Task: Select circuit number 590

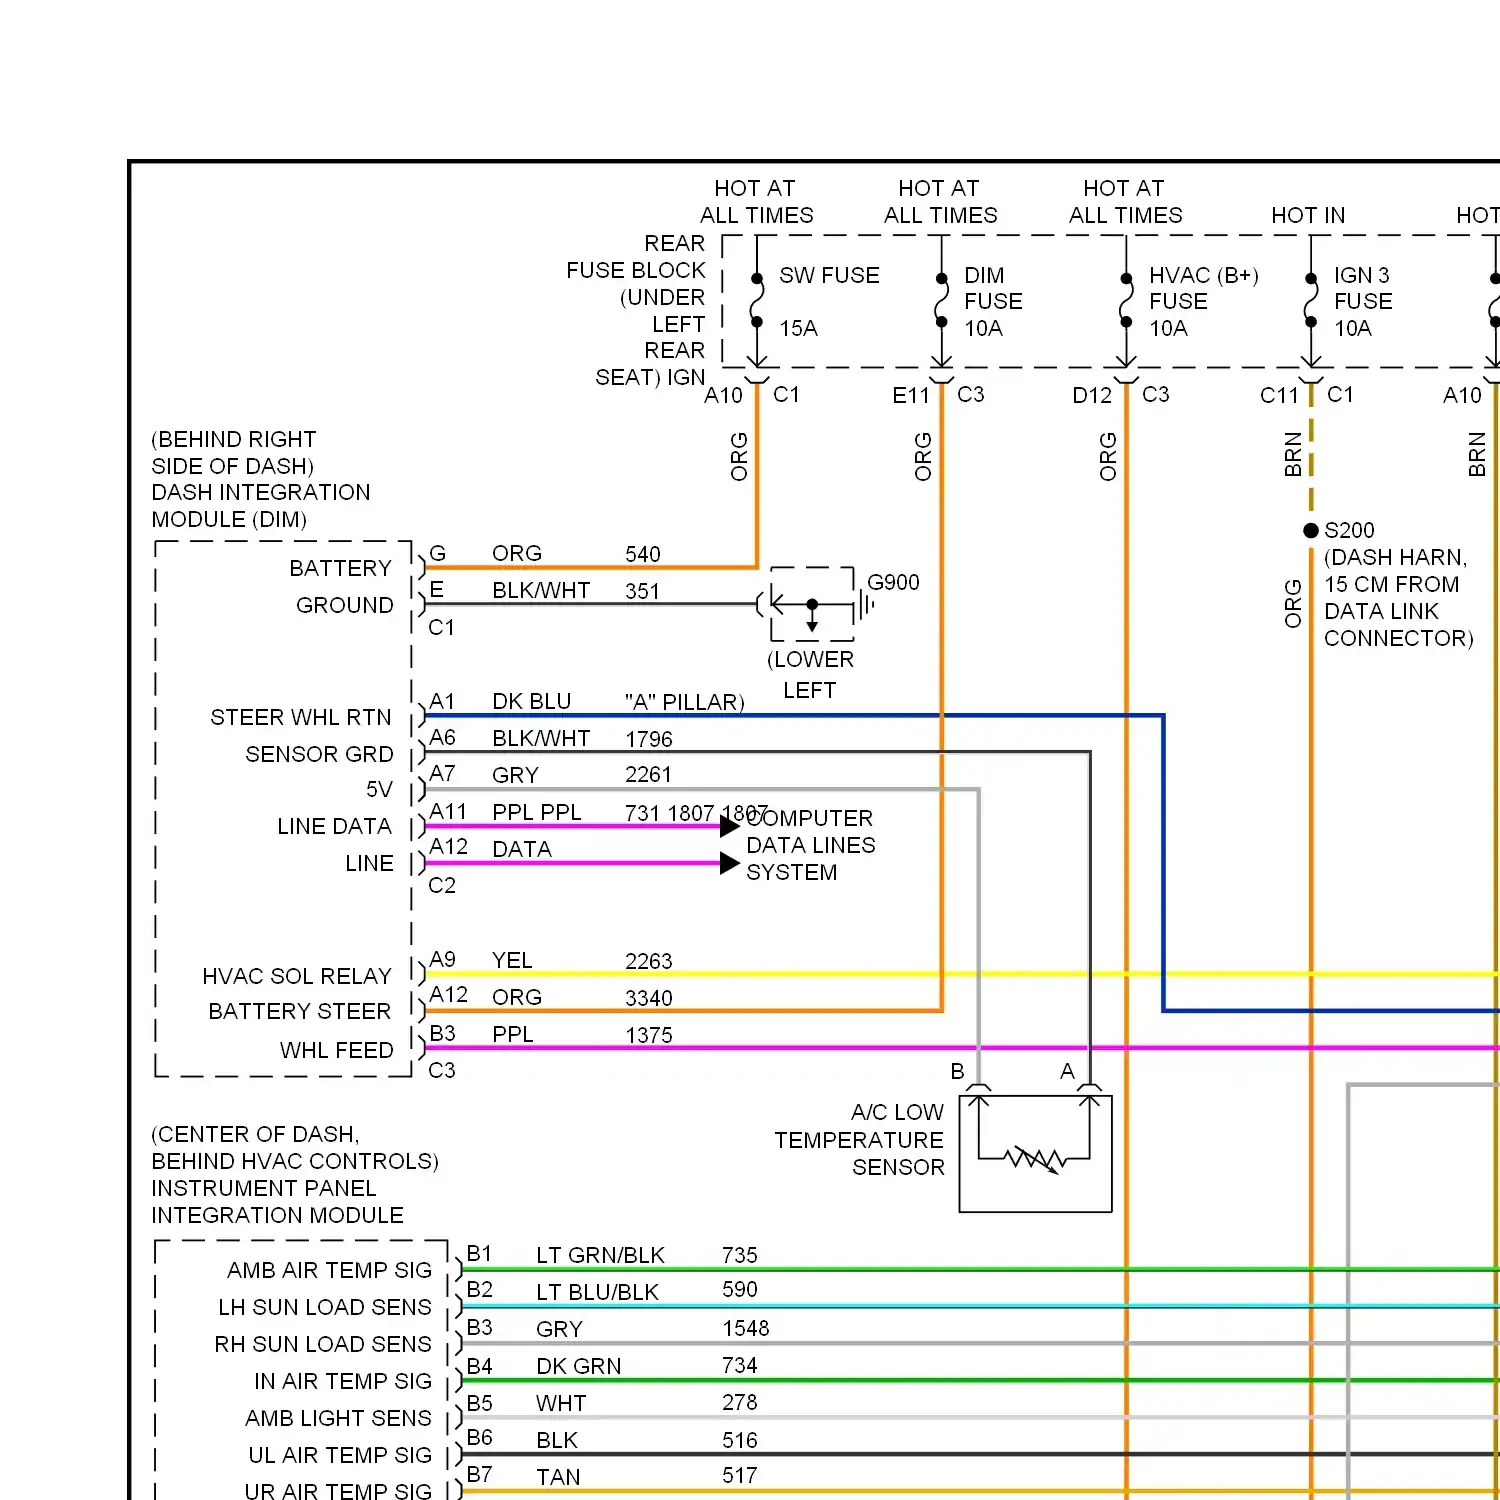Action: (740, 1290)
